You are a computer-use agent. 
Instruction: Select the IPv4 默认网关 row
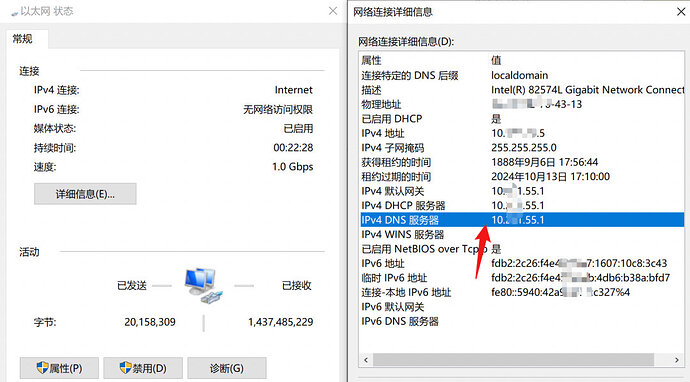pyautogui.click(x=522, y=191)
